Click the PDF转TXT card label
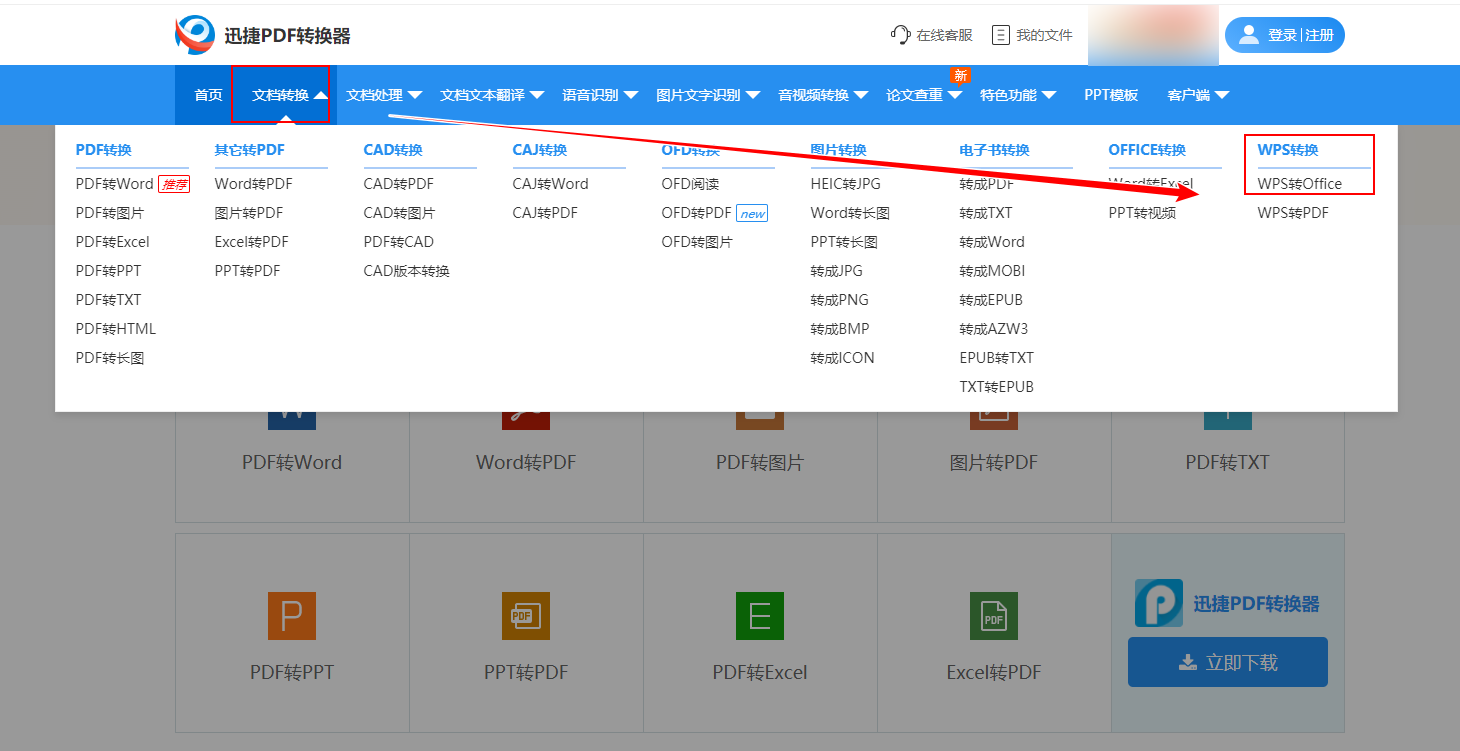Screen dimensions: 1460x751 1228,462
